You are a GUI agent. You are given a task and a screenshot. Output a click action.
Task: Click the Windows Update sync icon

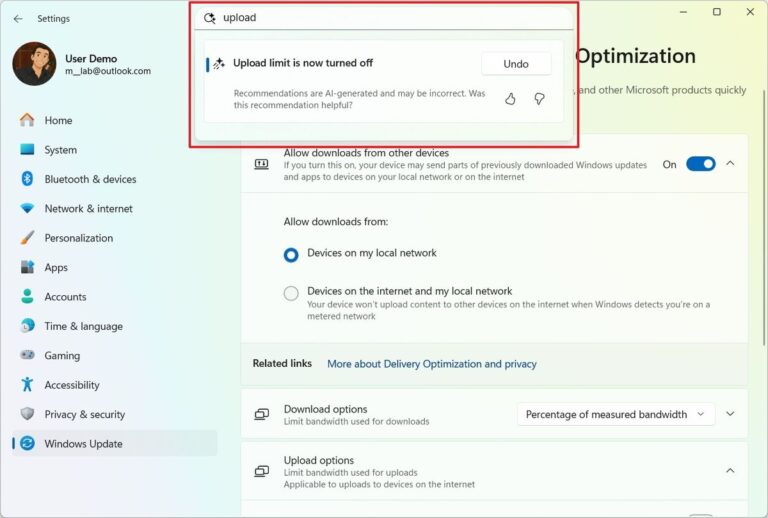point(27,443)
